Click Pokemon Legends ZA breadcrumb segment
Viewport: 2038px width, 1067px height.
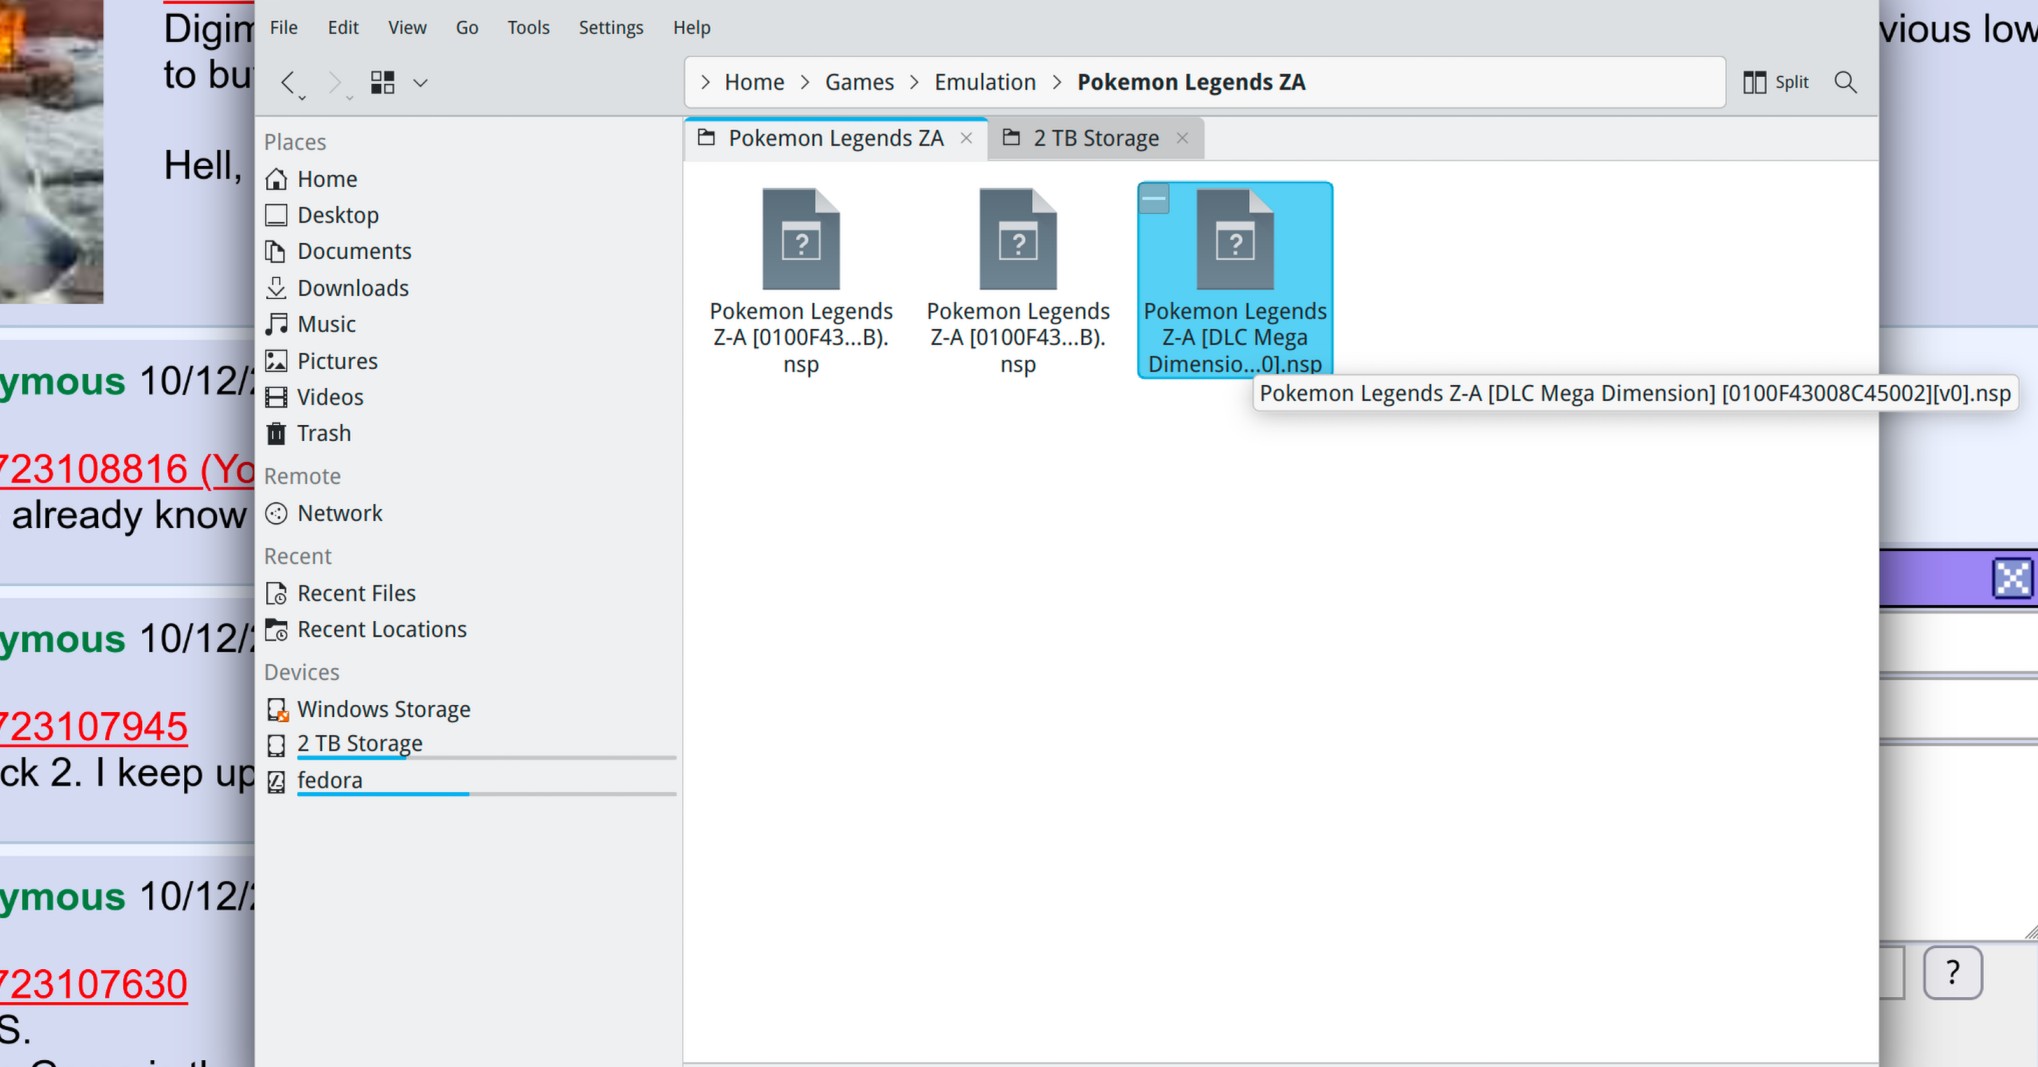click(1191, 82)
